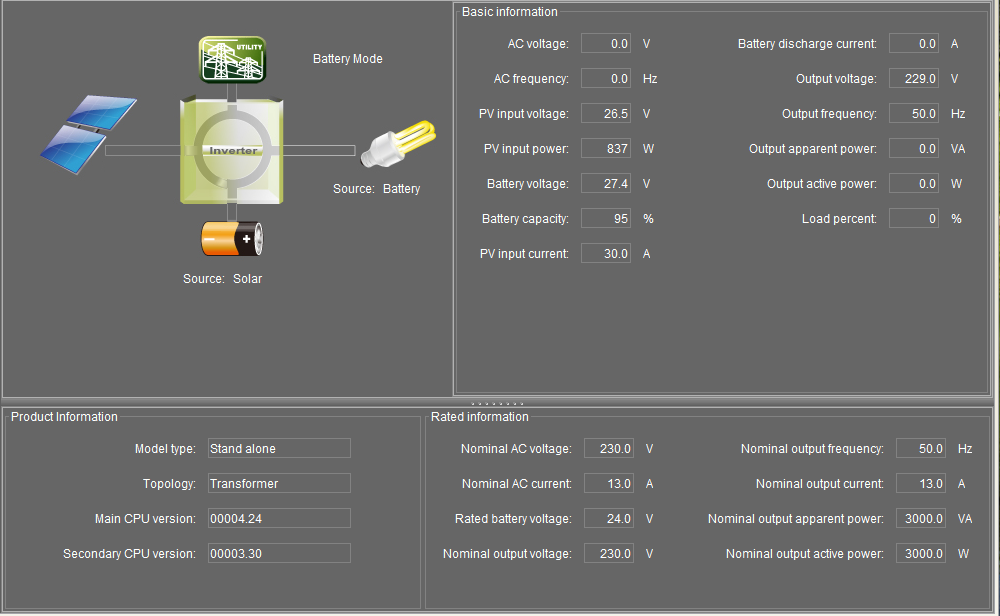Click the 'Source: Solar' label text
Screen dimensions: 1000x616
(x=223, y=279)
